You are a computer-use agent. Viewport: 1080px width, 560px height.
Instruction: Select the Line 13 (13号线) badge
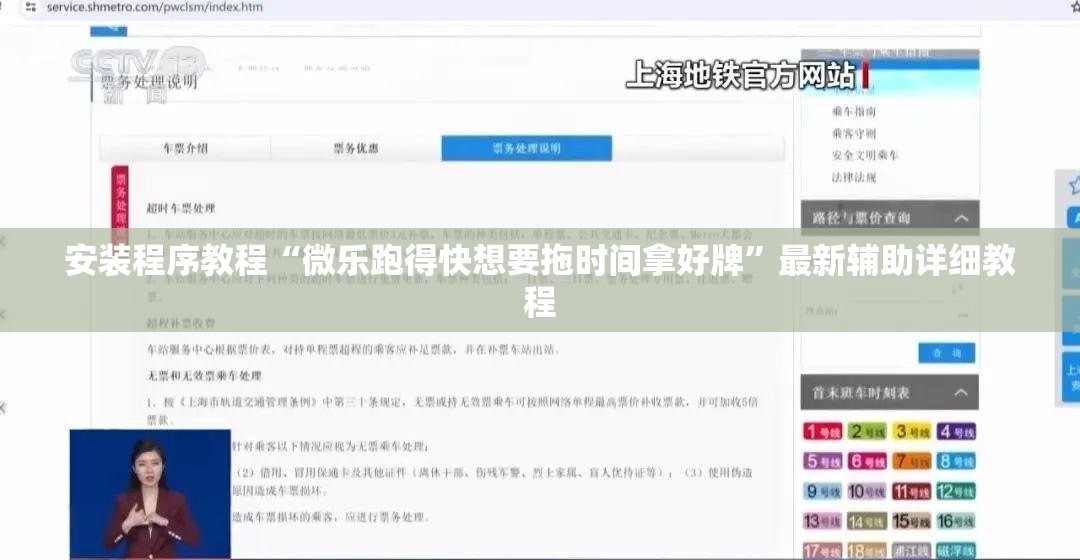(822, 521)
